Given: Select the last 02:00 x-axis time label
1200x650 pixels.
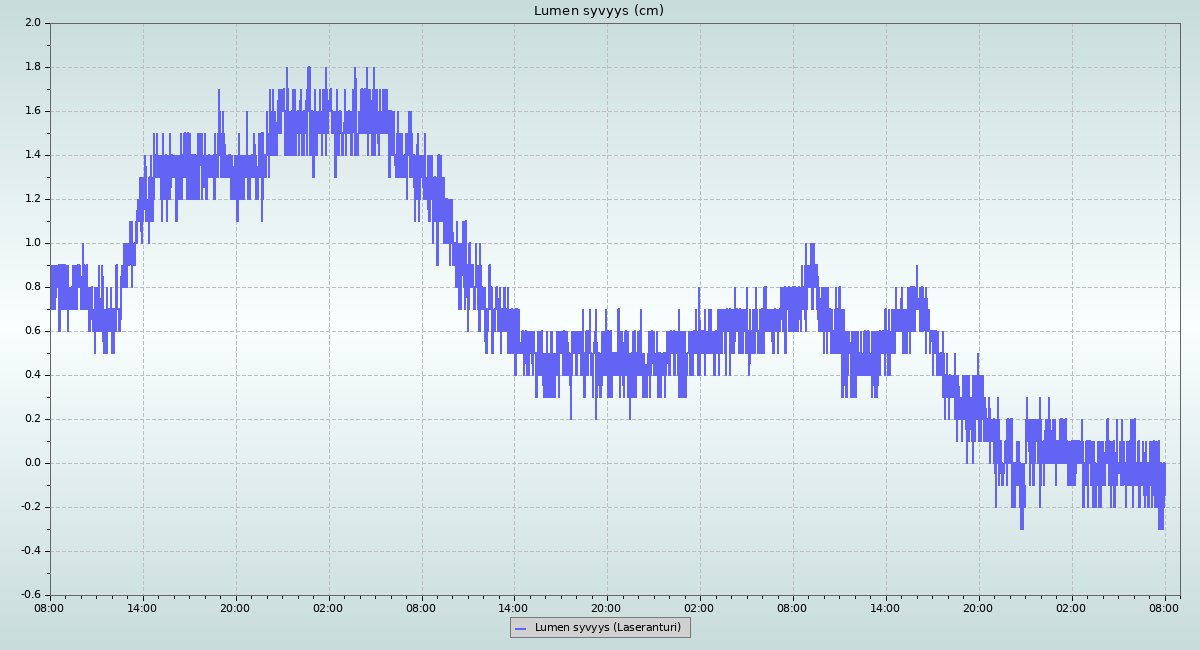Looking at the screenshot, I should [1072, 607].
